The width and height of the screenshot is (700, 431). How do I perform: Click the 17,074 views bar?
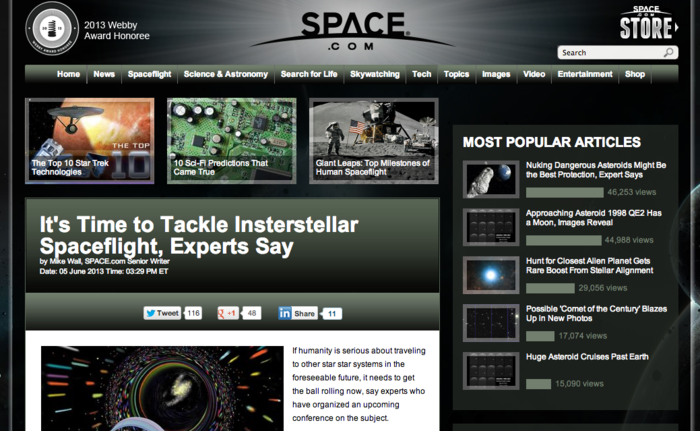[540, 336]
